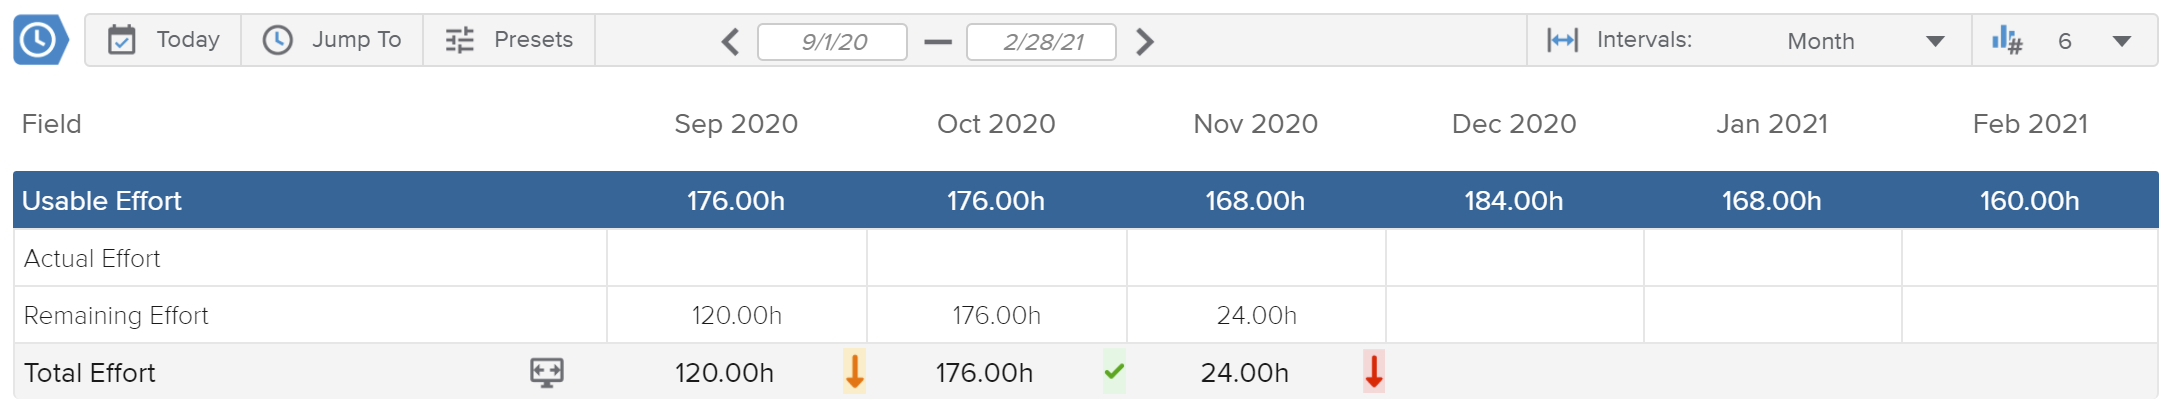The width and height of the screenshot is (2171, 419).
Task: Edit the start date 9/1/20 field
Action: (x=833, y=42)
